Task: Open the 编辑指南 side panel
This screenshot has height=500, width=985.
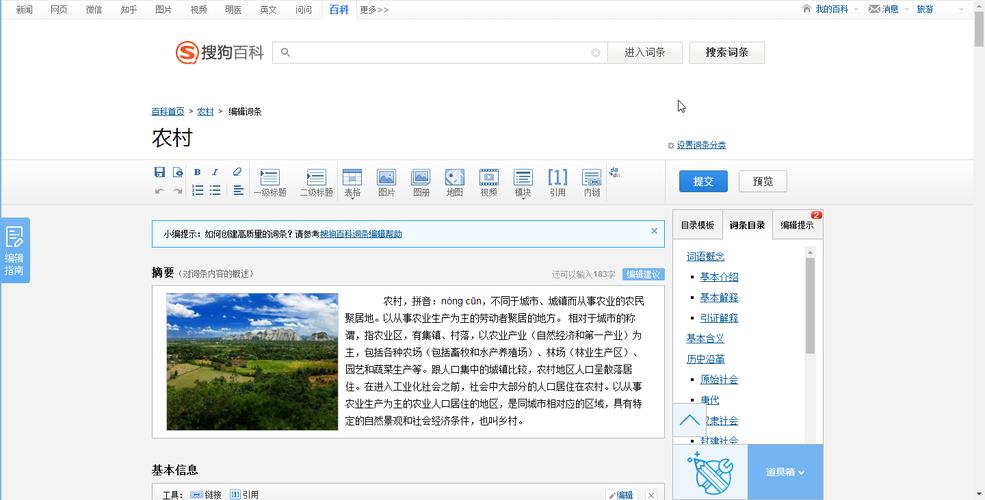Action: click(x=14, y=250)
